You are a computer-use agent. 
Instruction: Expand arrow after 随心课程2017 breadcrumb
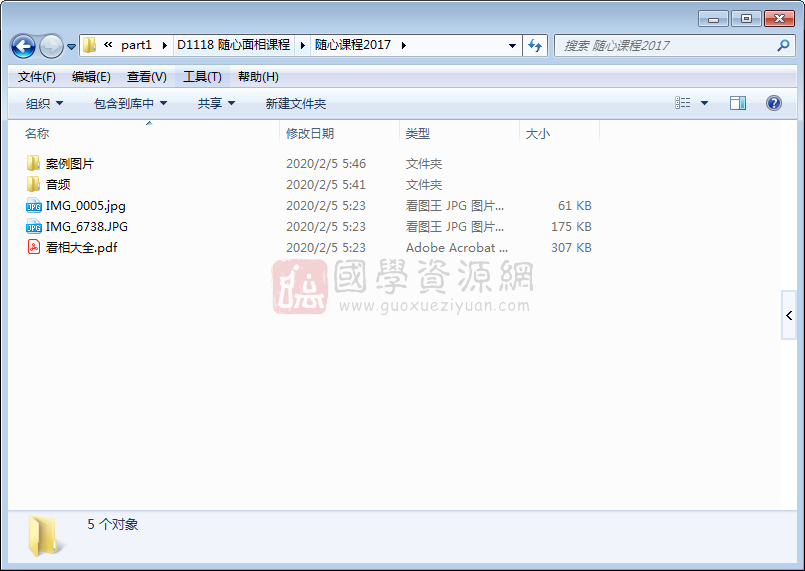pyautogui.click(x=404, y=46)
